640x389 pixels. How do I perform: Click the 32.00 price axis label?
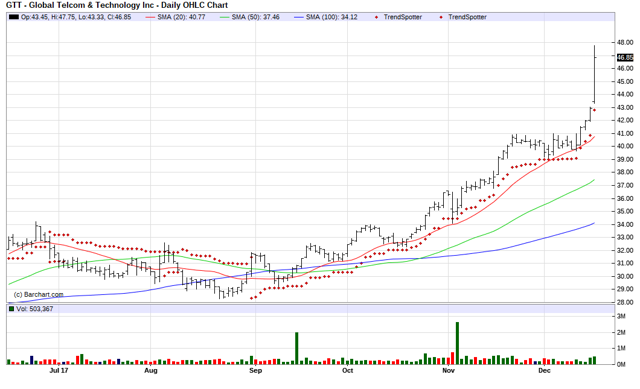click(x=625, y=250)
